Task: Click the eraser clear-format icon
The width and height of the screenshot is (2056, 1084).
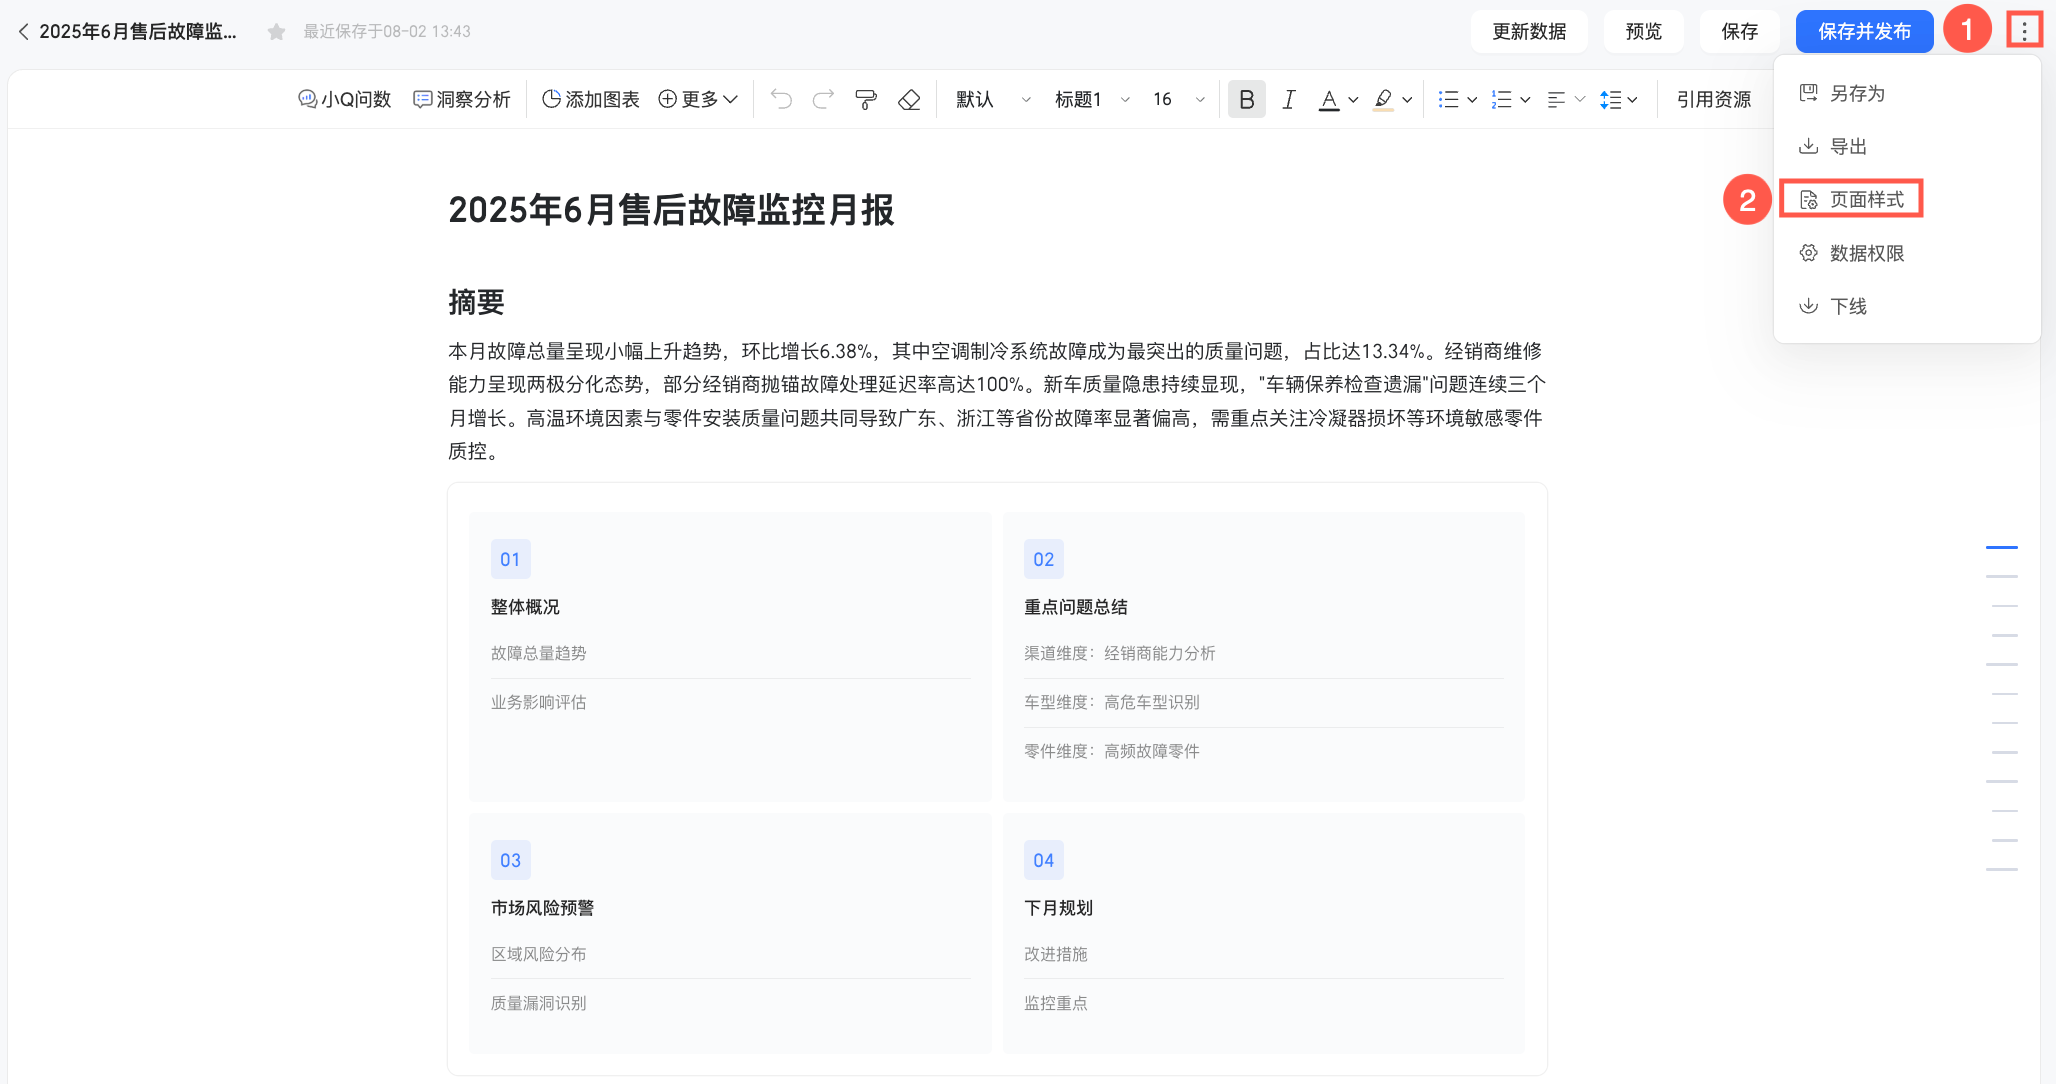Action: (909, 99)
